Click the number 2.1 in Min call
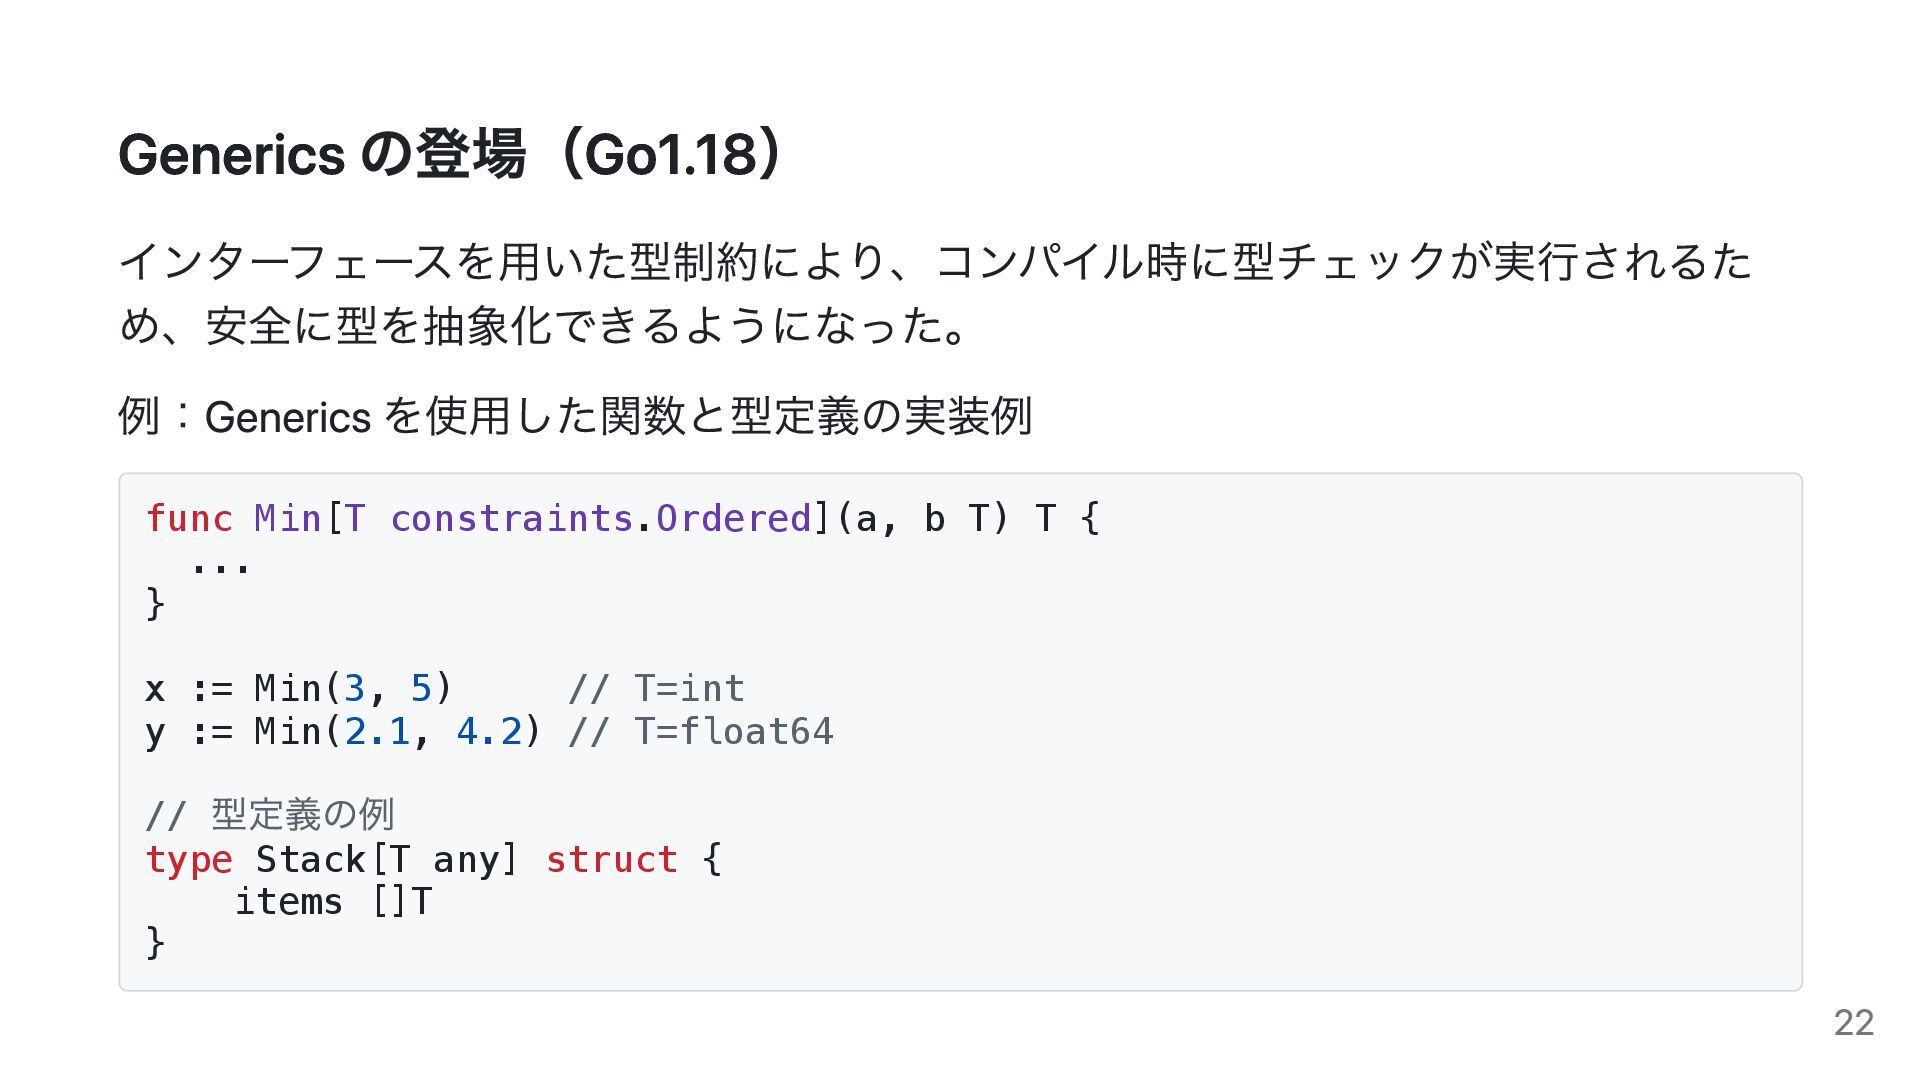The width and height of the screenshot is (1920, 1080). click(377, 731)
